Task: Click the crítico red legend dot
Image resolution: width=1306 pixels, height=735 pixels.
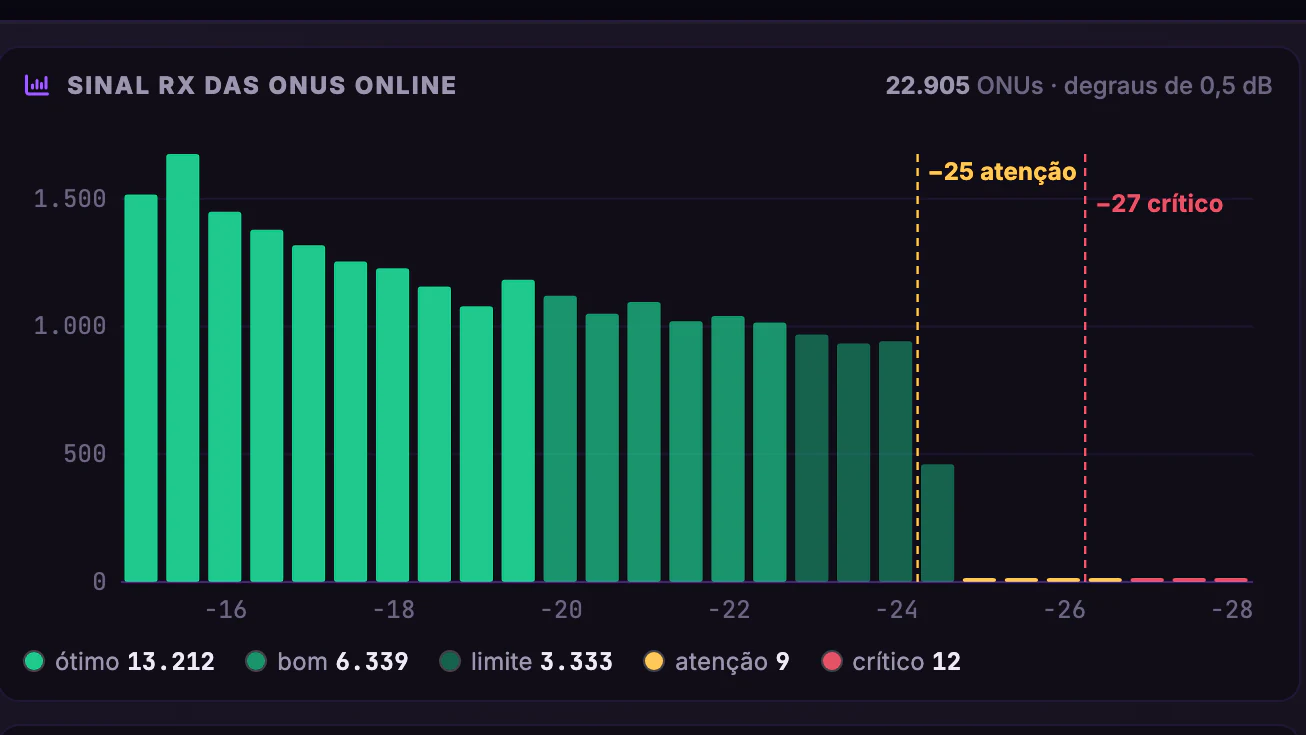Action: (832, 661)
